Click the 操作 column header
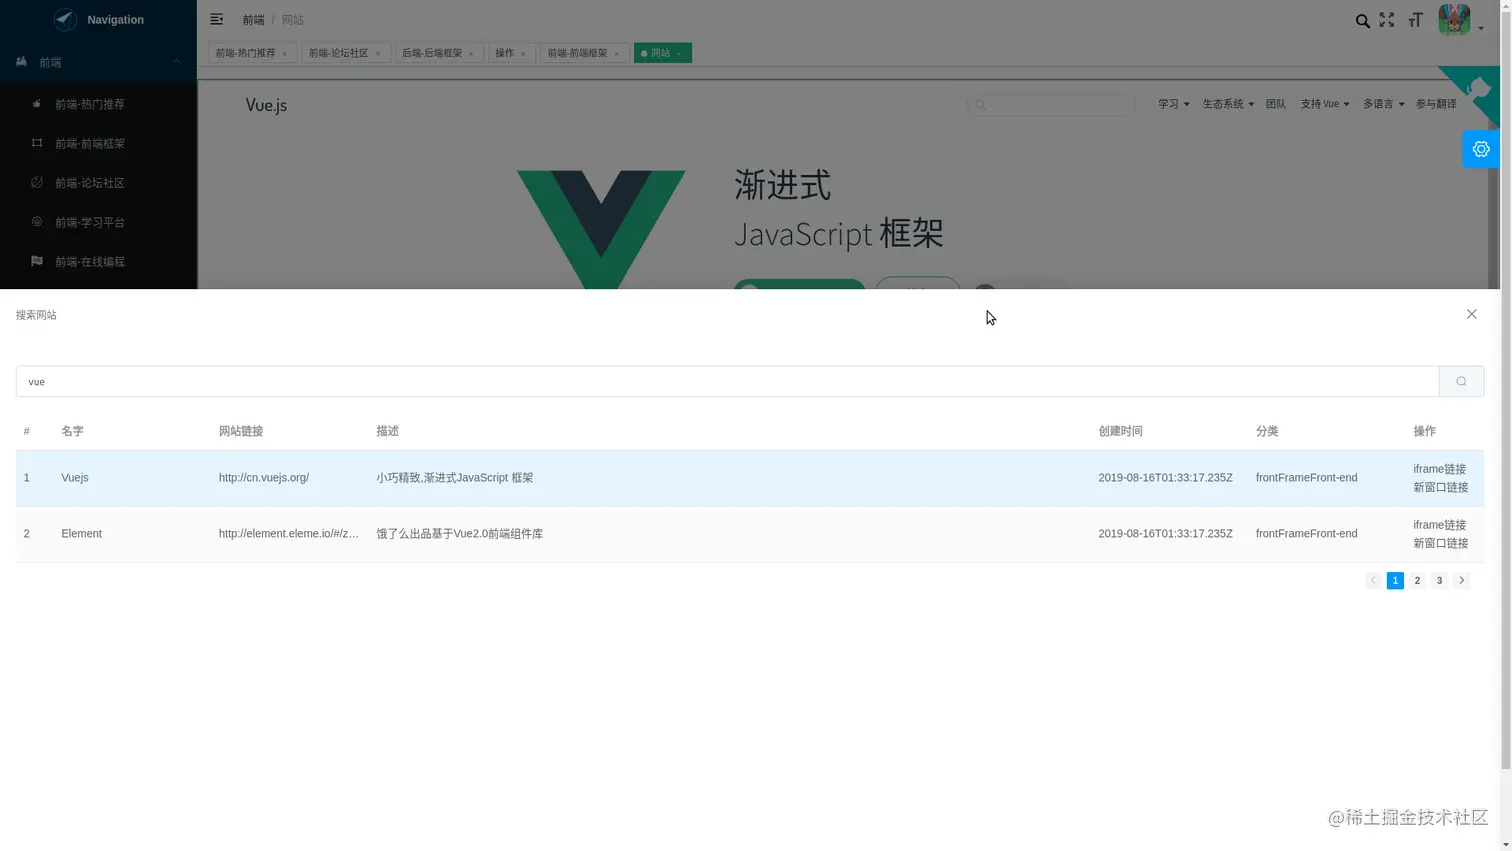This screenshot has height=851, width=1512. (x=1424, y=431)
